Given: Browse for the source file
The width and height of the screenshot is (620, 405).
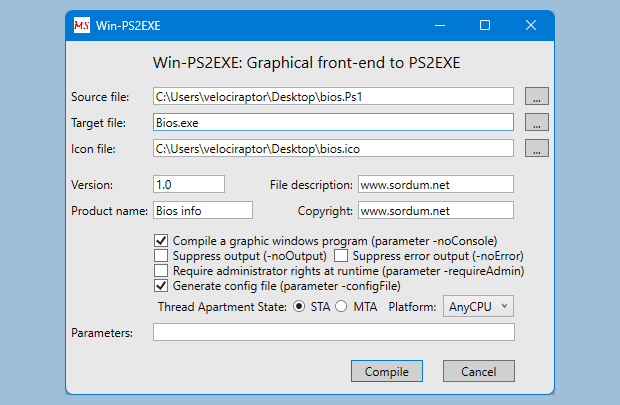Looking at the screenshot, I should click(x=537, y=96).
